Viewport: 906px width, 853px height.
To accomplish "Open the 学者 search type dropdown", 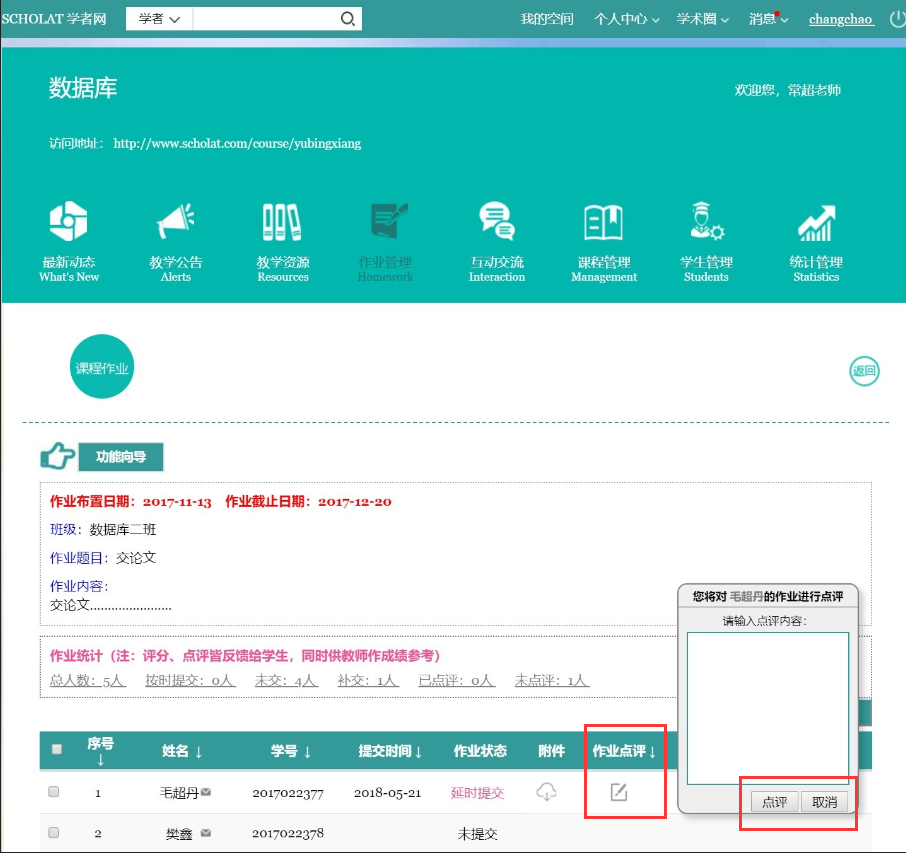I will tap(159, 19).
